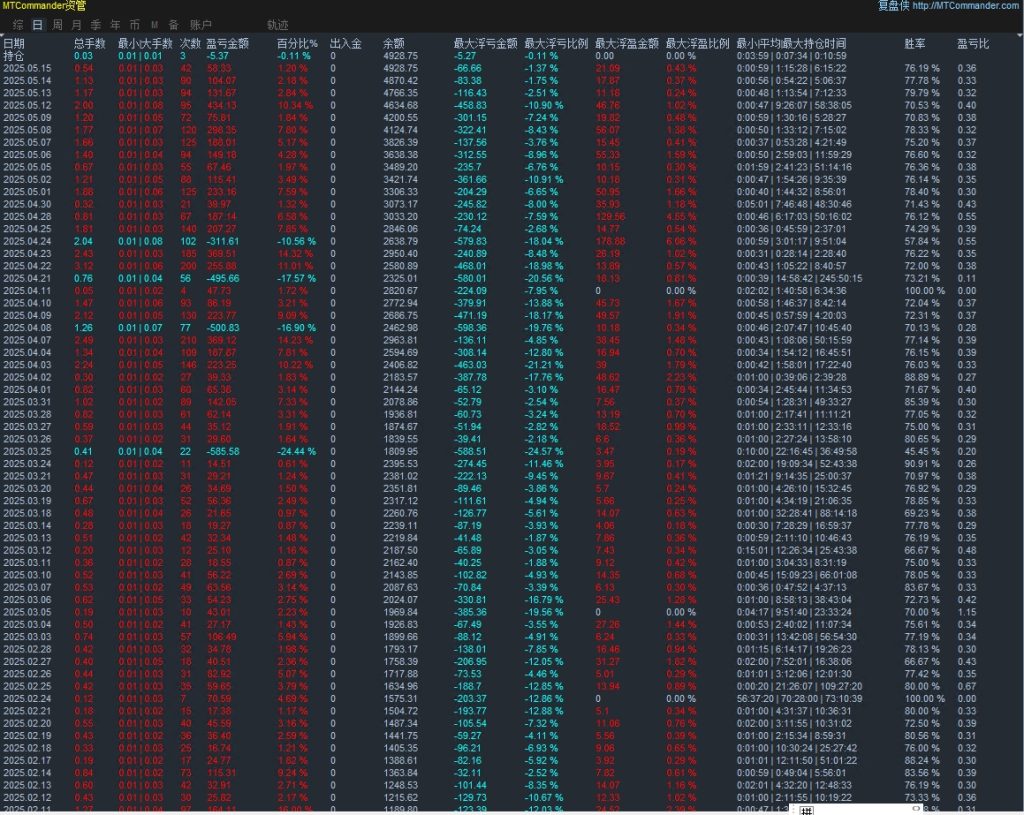Sort by the 日期 date column header
1024x815 pixels.
14,44
